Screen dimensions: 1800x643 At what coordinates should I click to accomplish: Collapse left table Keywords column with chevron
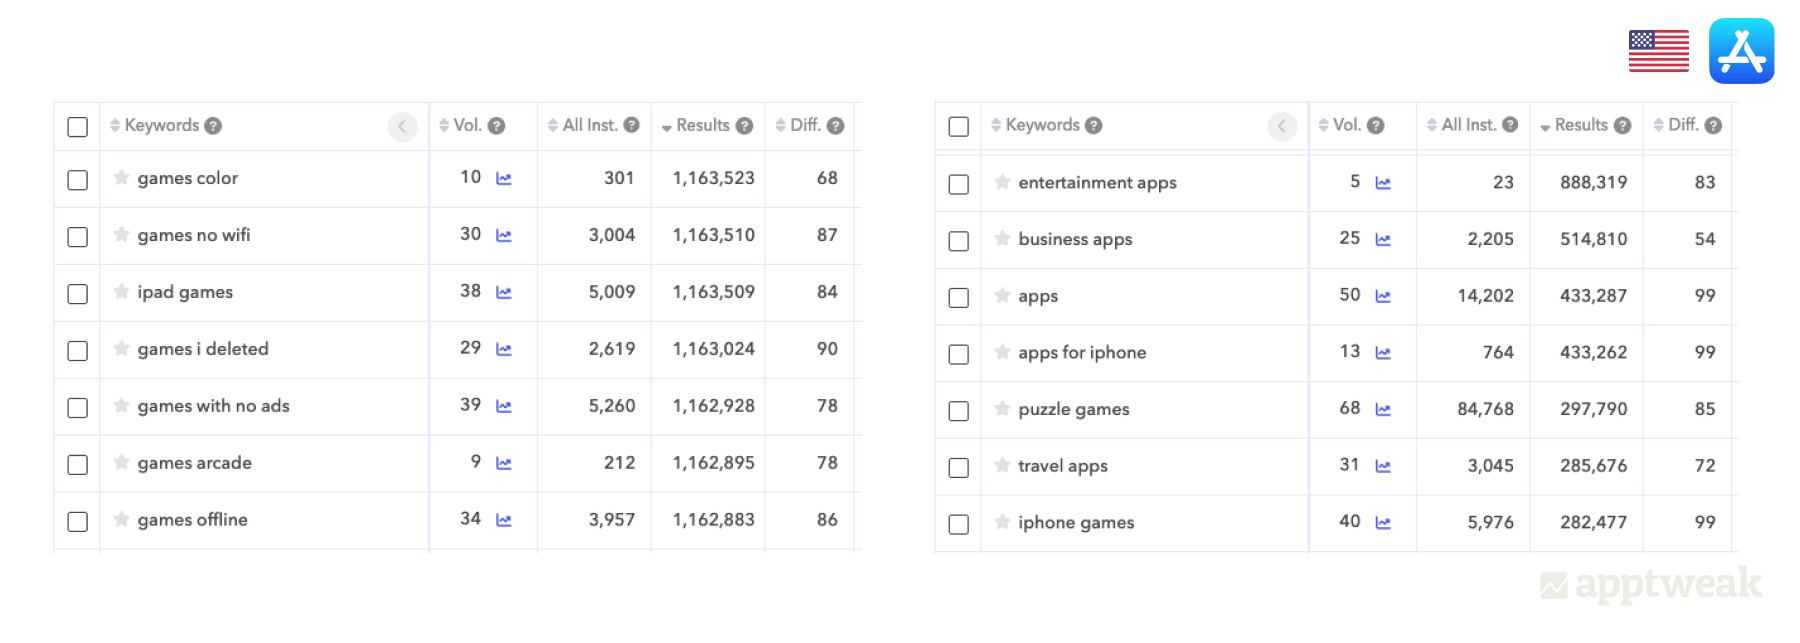point(402,126)
